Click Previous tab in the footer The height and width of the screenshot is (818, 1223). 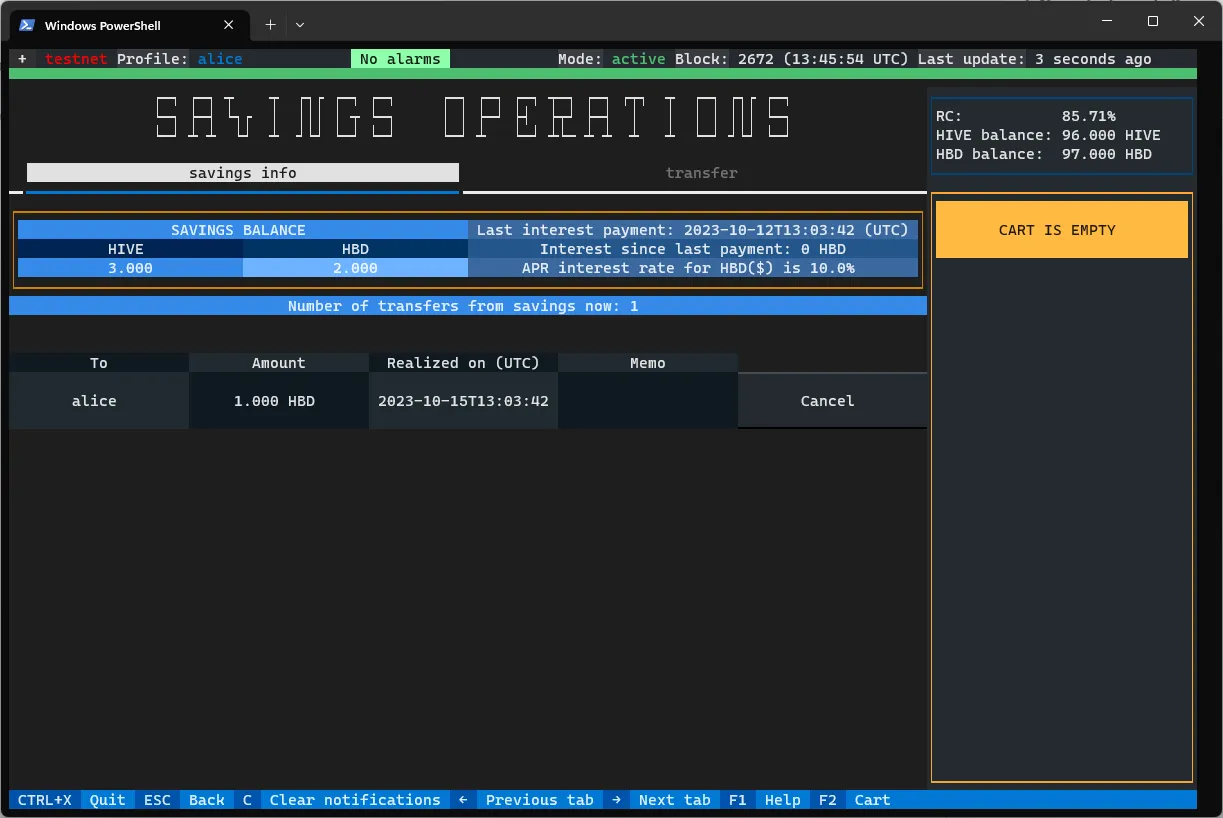coord(540,800)
